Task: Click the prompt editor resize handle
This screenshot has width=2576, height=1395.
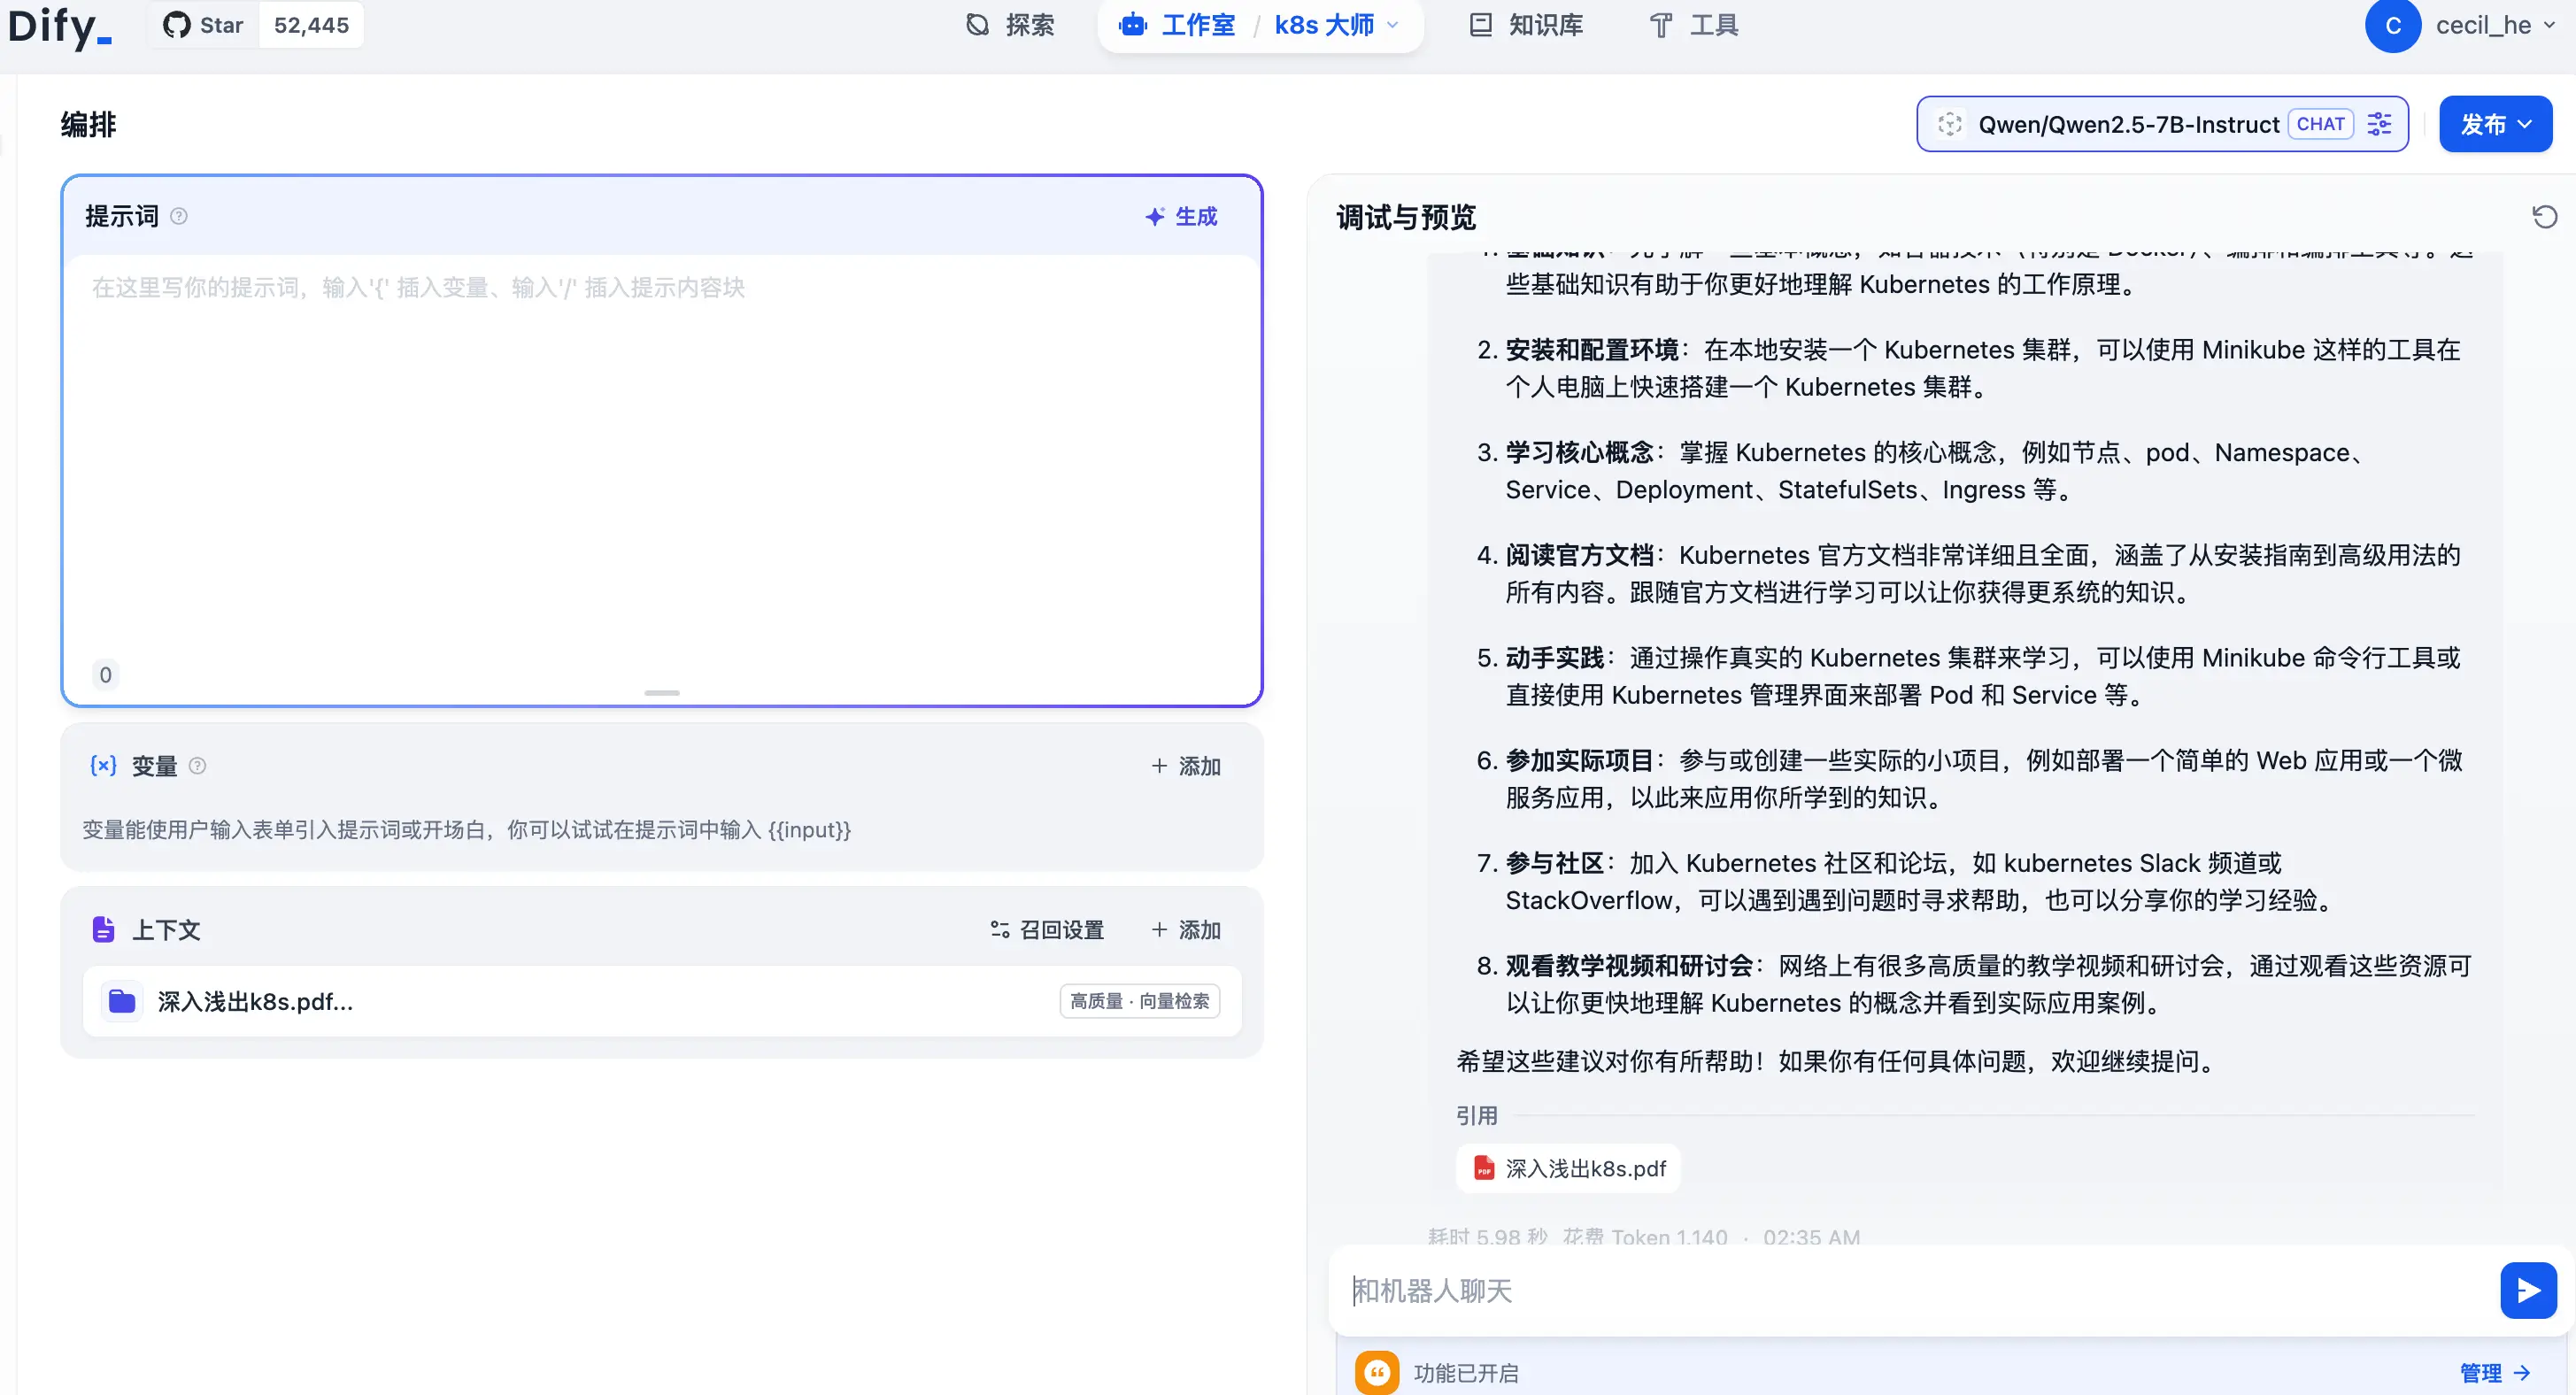Action: point(661,692)
